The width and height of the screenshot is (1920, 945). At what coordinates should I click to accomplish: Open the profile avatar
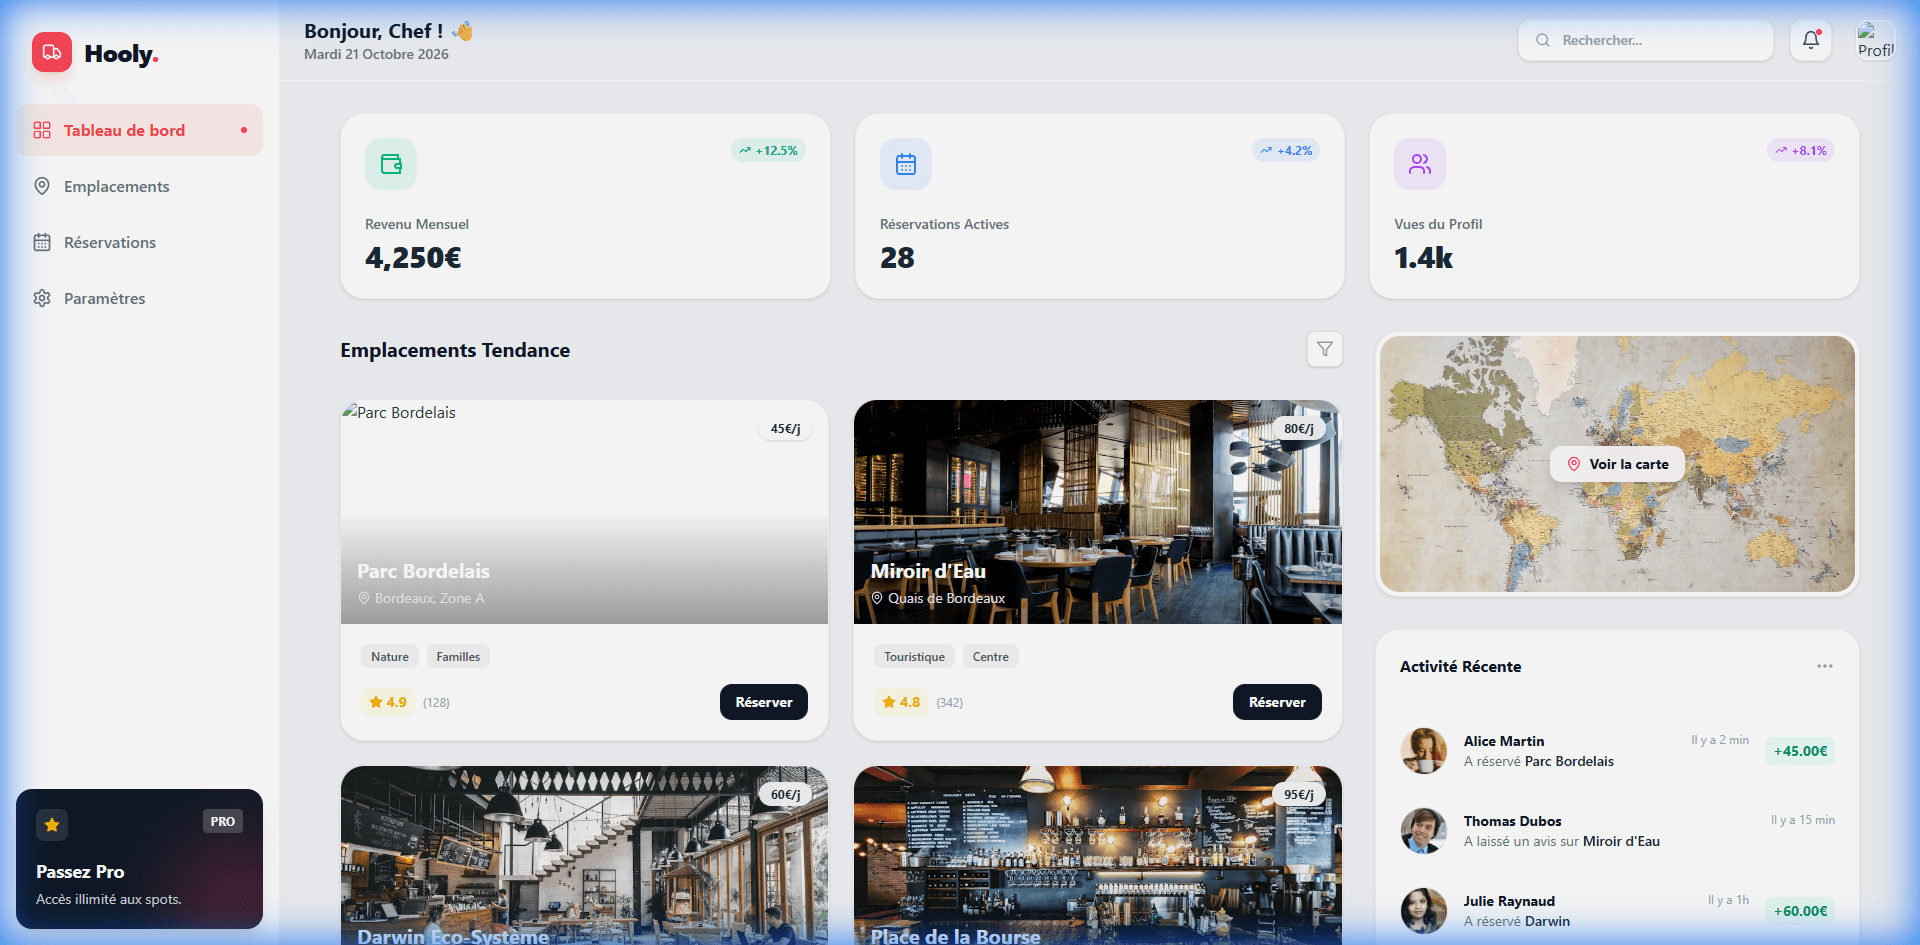[x=1875, y=41]
